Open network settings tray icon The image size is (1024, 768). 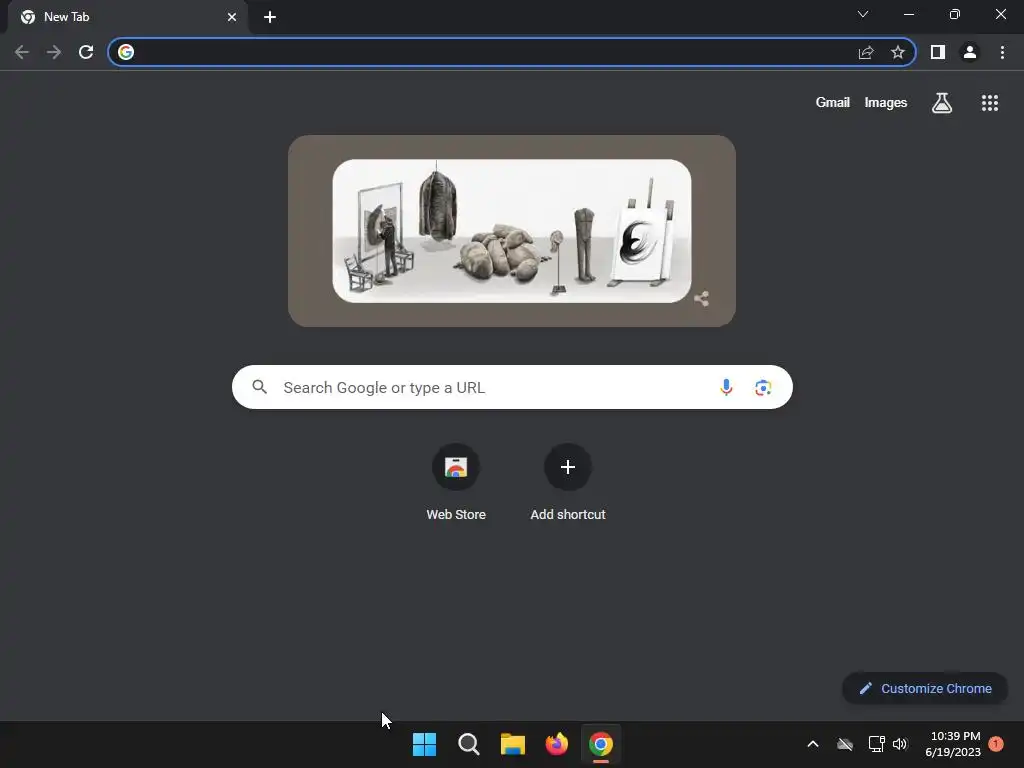coord(876,744)
